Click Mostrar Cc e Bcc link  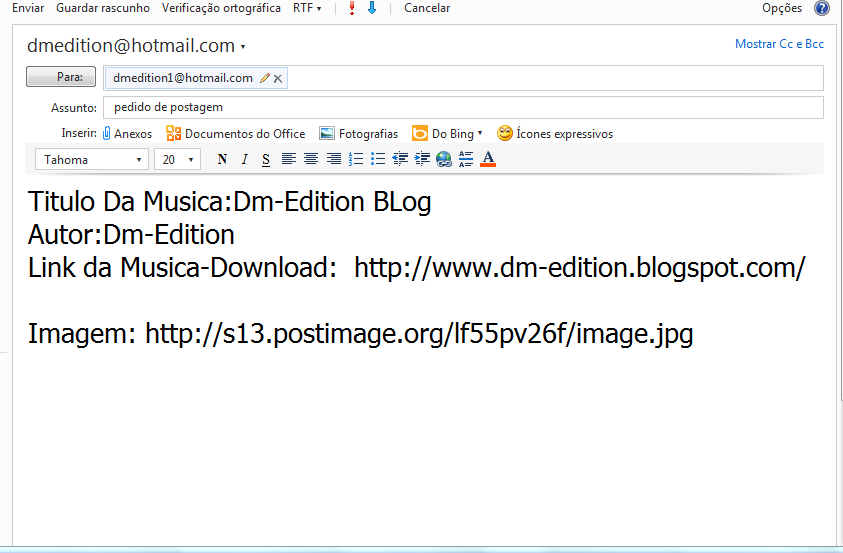pyautogui.click(x=779, y=44)
